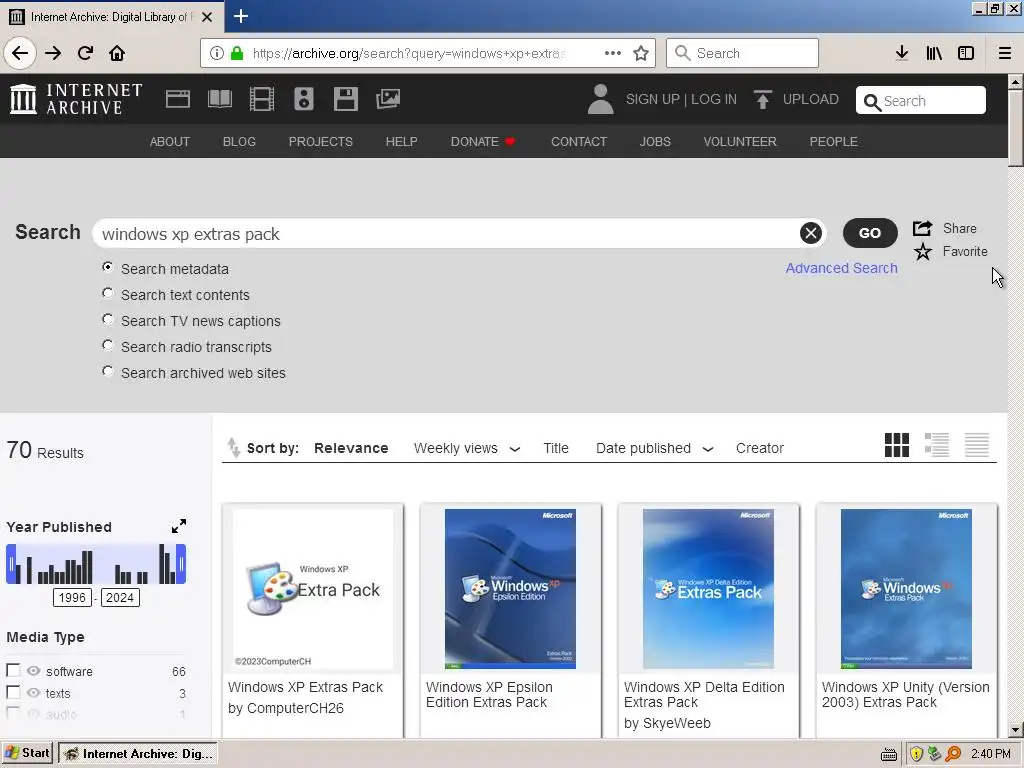Select Search TV news captions option
The height and width of the screenshot is (768, 1024).
(108, 319)
